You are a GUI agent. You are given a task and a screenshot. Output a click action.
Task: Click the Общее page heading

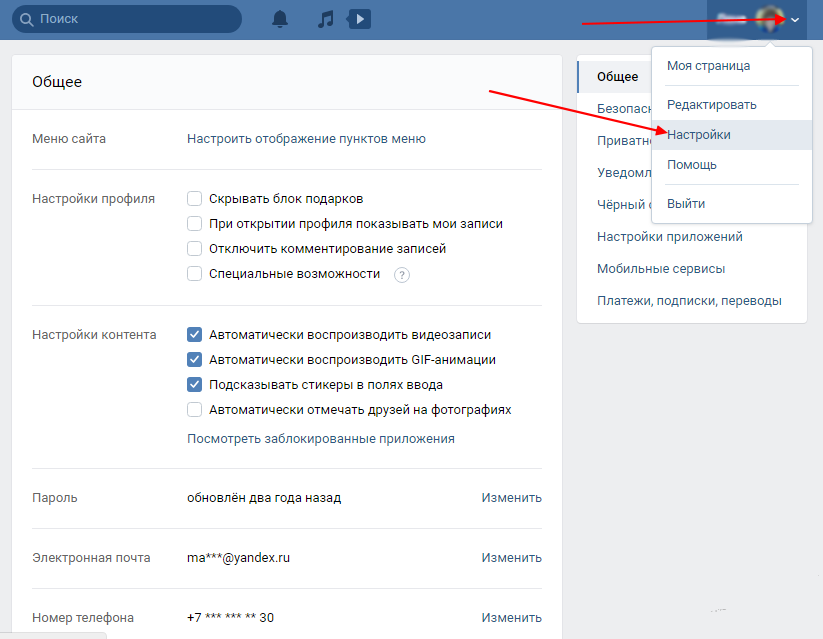point(57,82)
